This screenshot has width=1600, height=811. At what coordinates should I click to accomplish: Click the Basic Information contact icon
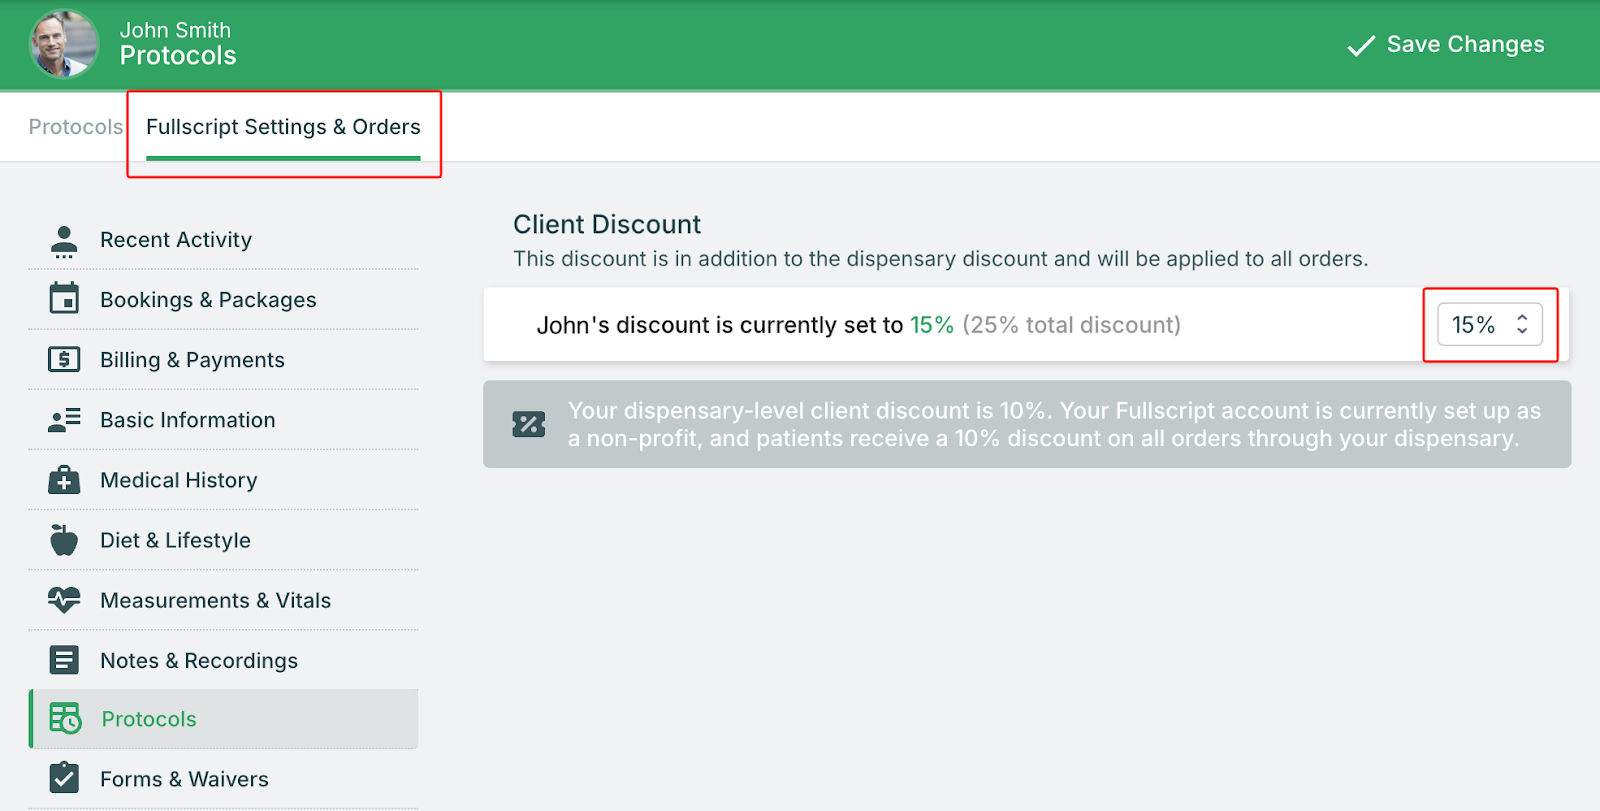tap(64, 420)
